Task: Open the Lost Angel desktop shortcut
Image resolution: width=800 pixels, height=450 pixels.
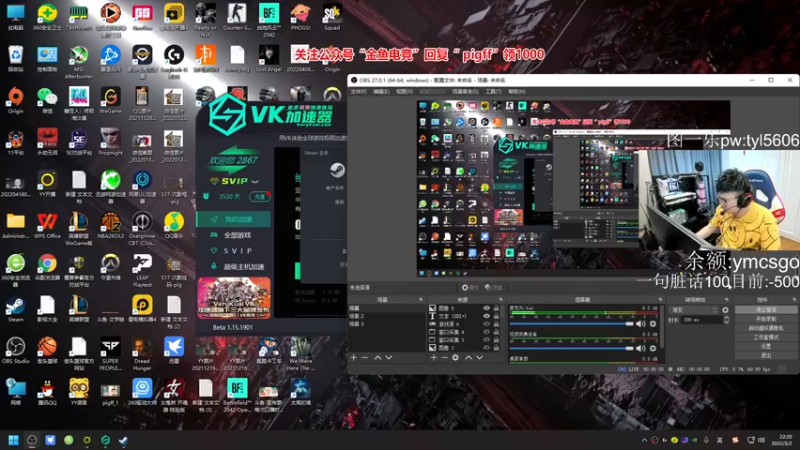Action: 268,59
